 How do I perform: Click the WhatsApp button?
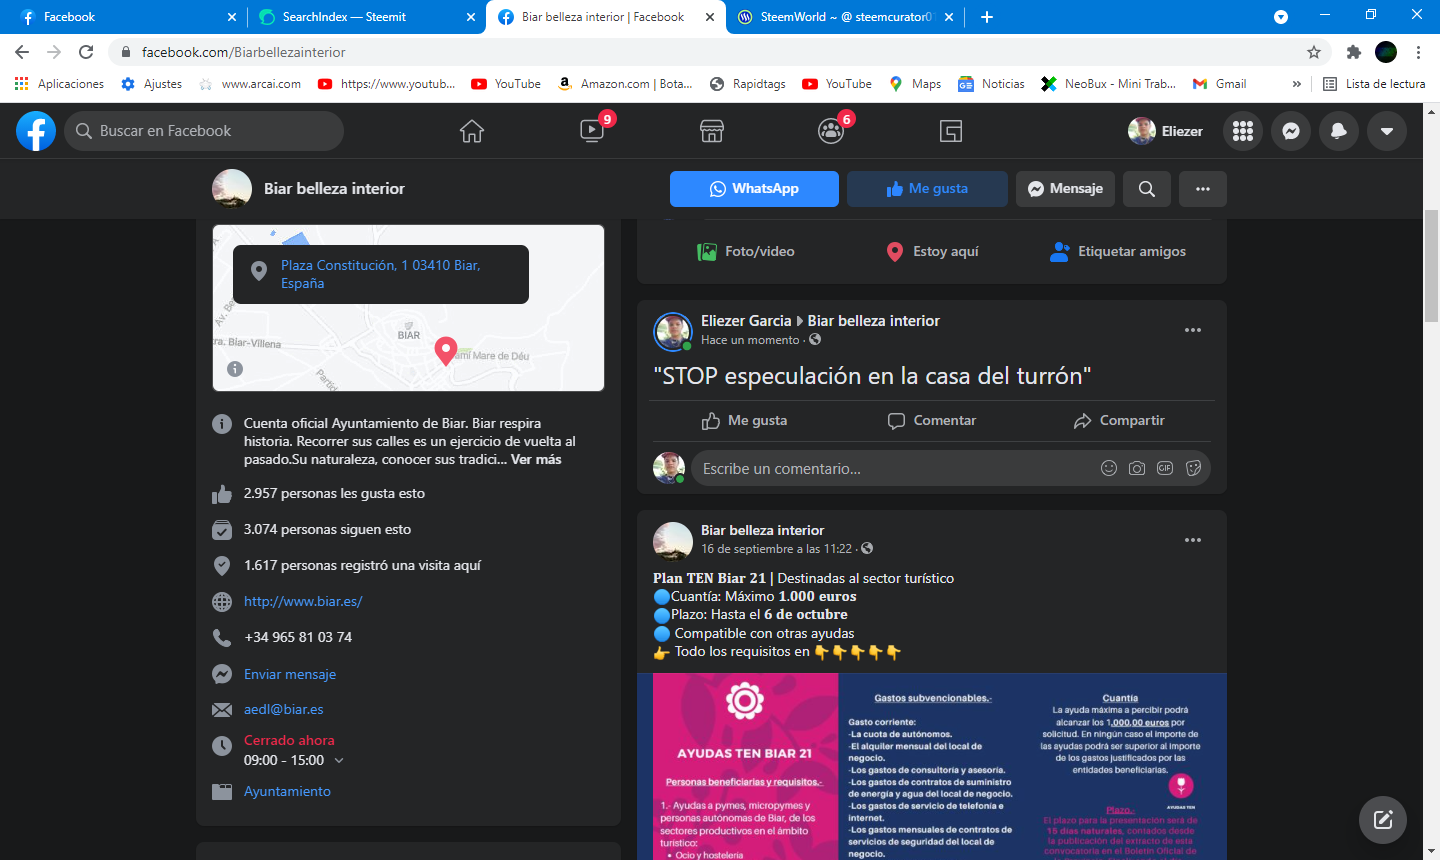coord(754,189)
